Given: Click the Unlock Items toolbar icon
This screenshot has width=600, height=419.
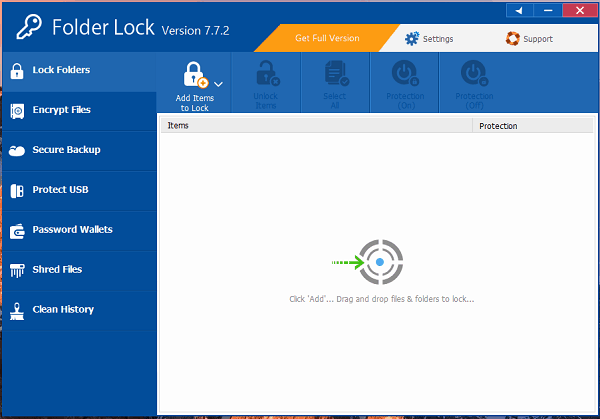Looking at the screenshot, I should 268,73.
